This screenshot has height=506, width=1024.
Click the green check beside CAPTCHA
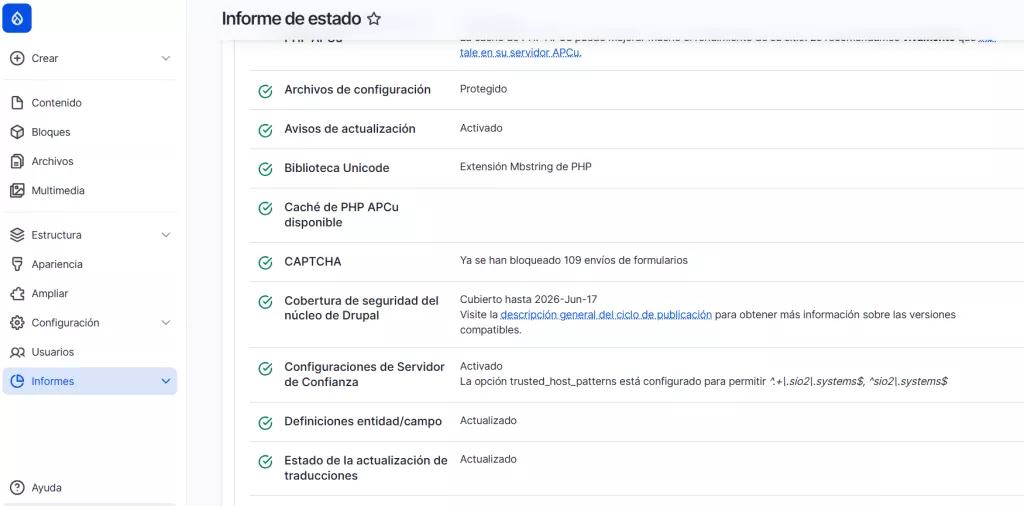click(265, 263)
